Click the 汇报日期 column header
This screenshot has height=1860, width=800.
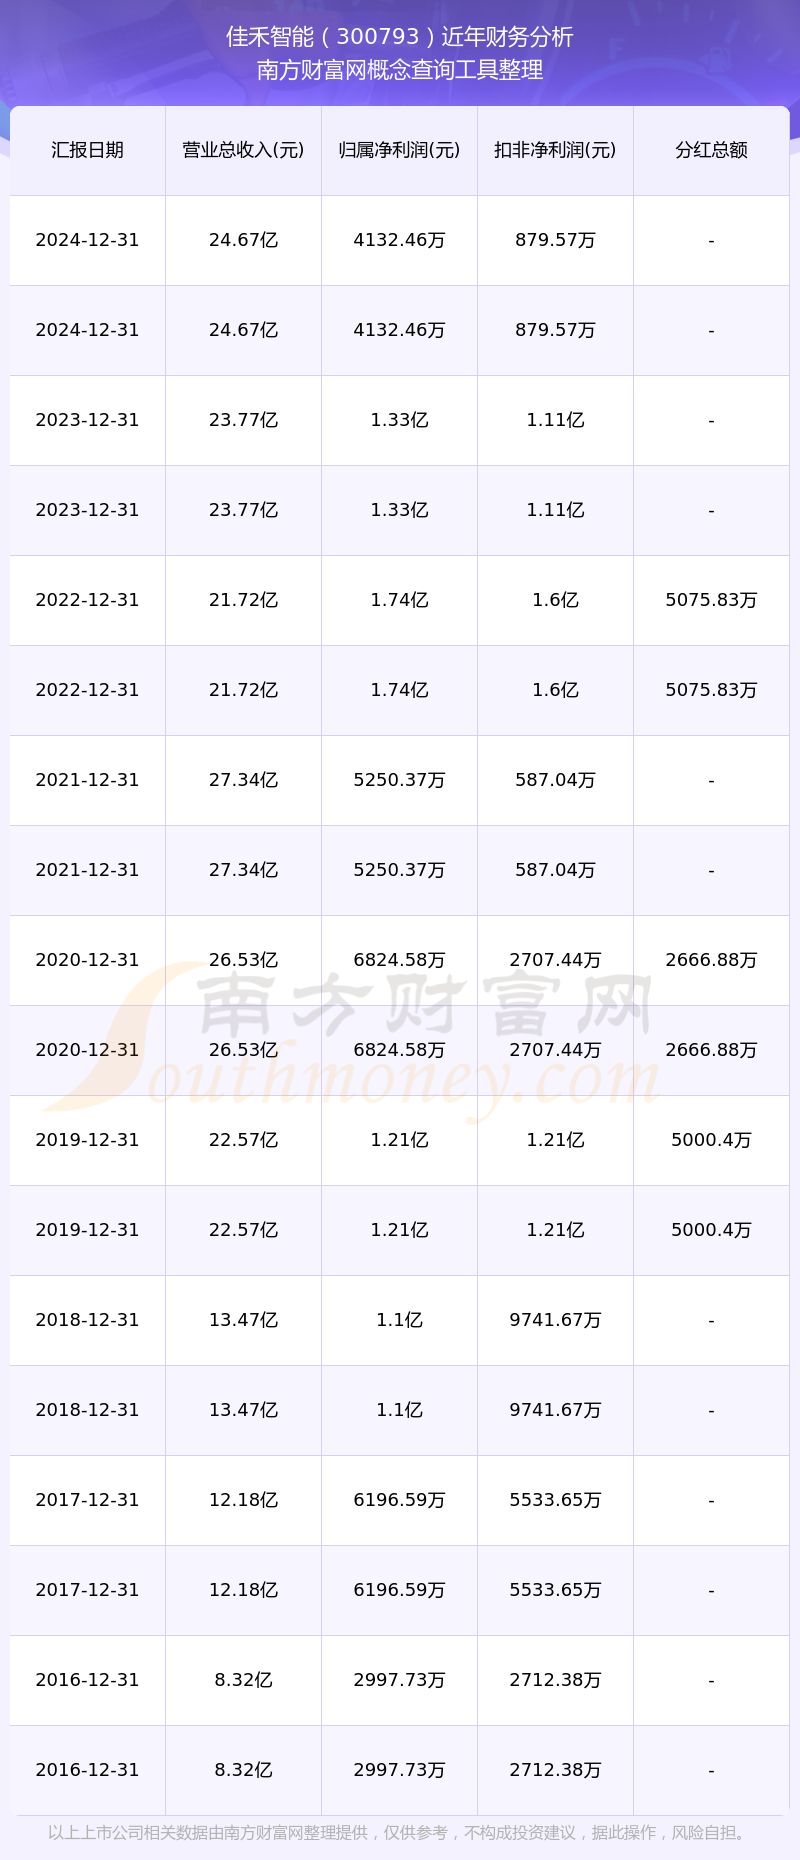coord(87,150)
